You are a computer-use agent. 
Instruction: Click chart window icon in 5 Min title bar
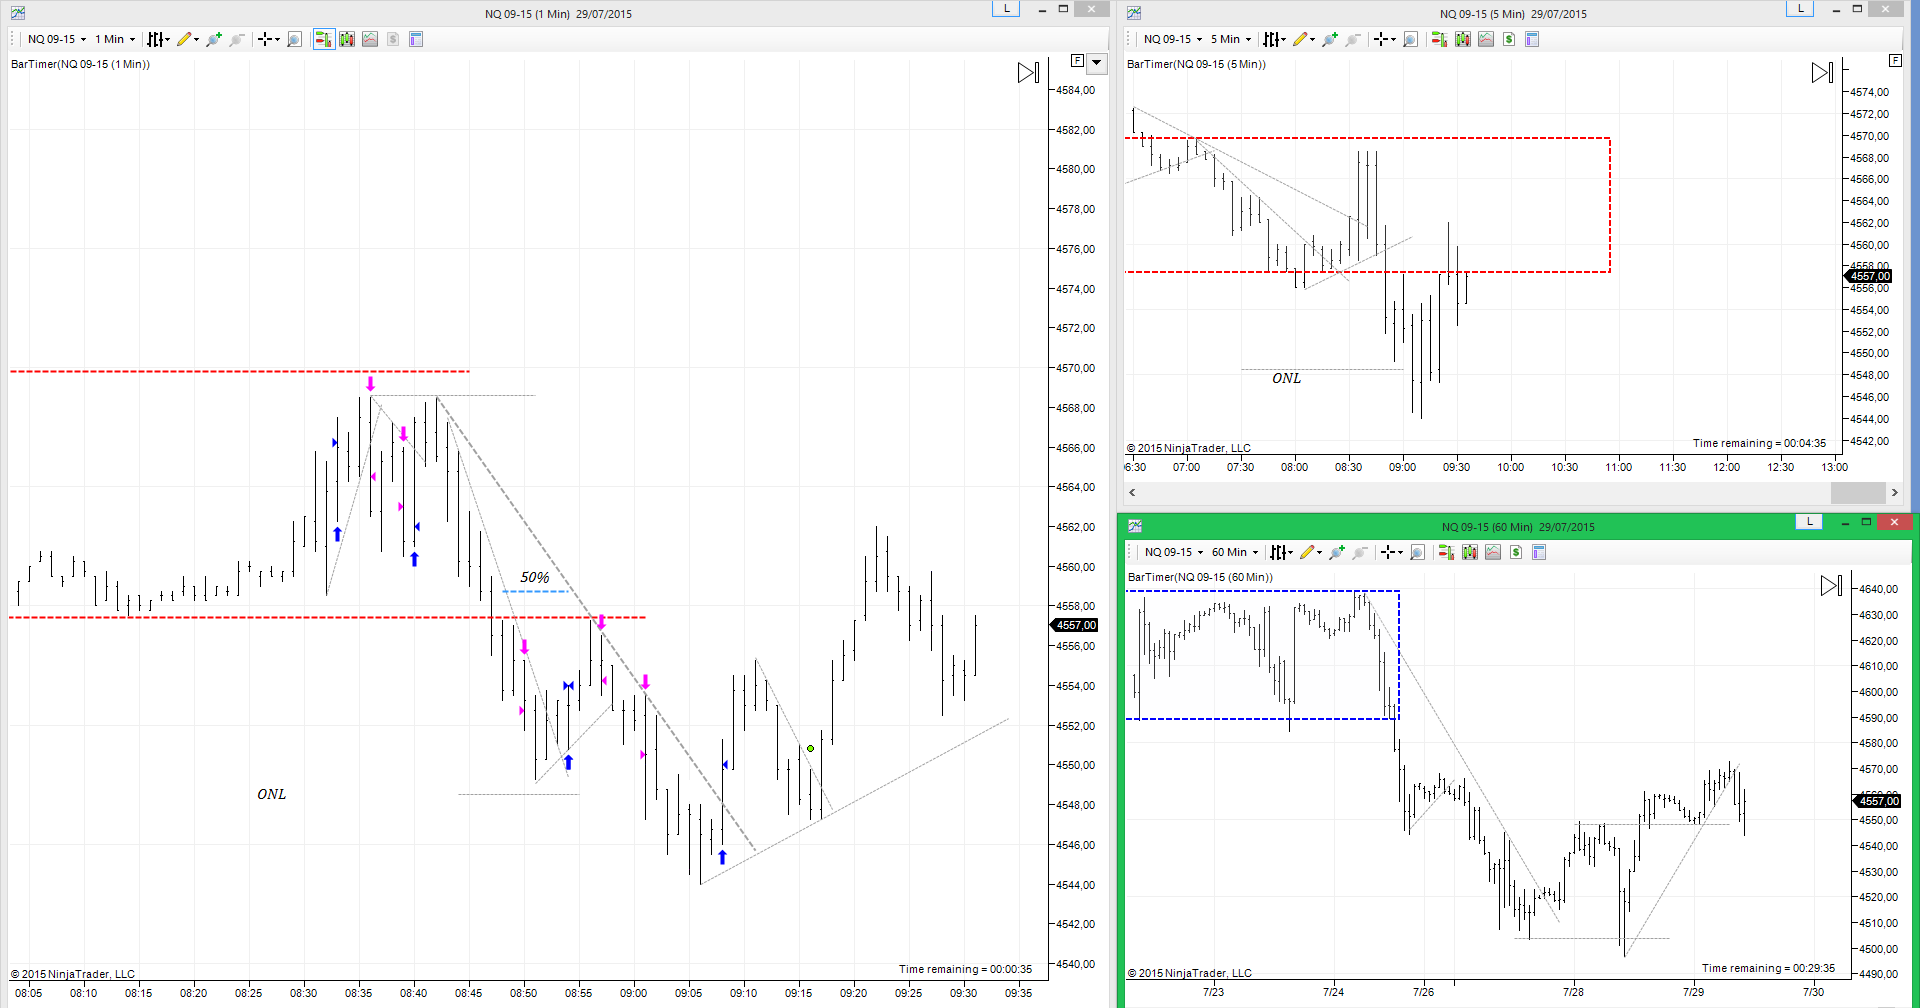pos(1134,13)
